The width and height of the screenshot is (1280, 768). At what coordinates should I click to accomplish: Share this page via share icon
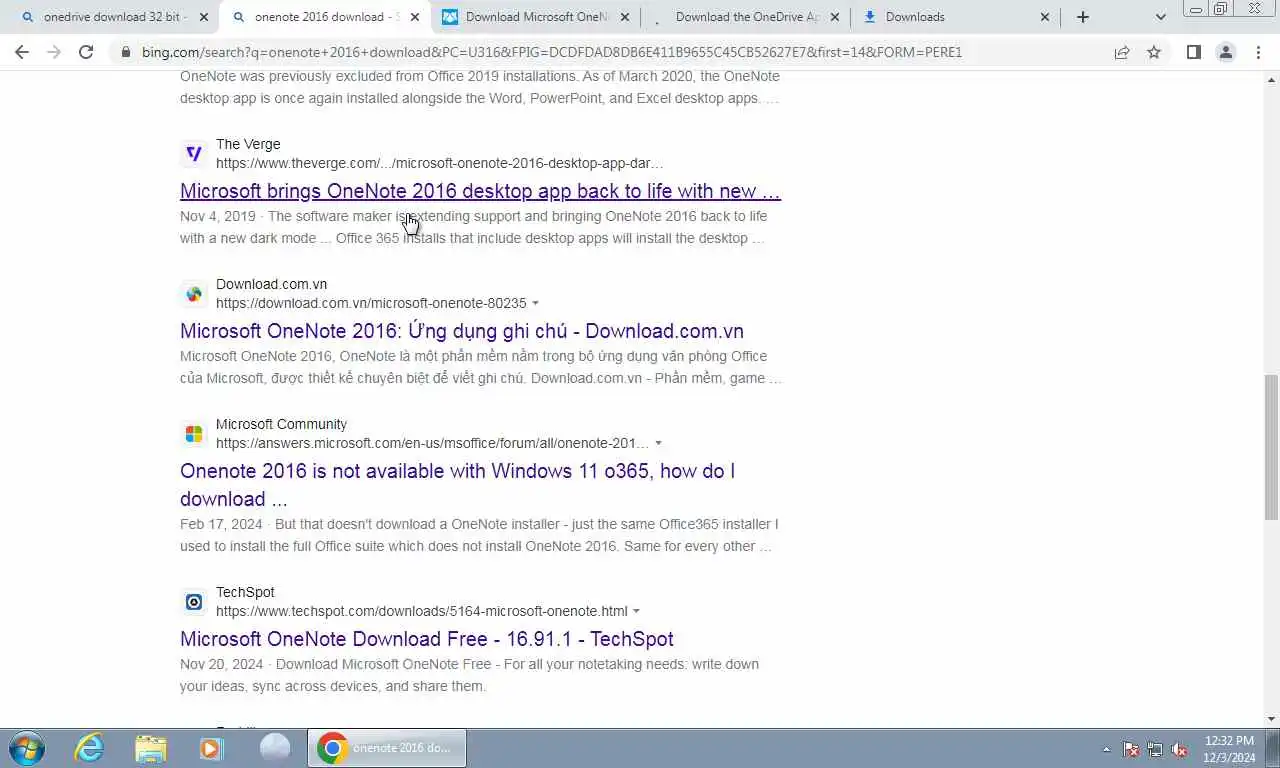tap(1122, 52)
